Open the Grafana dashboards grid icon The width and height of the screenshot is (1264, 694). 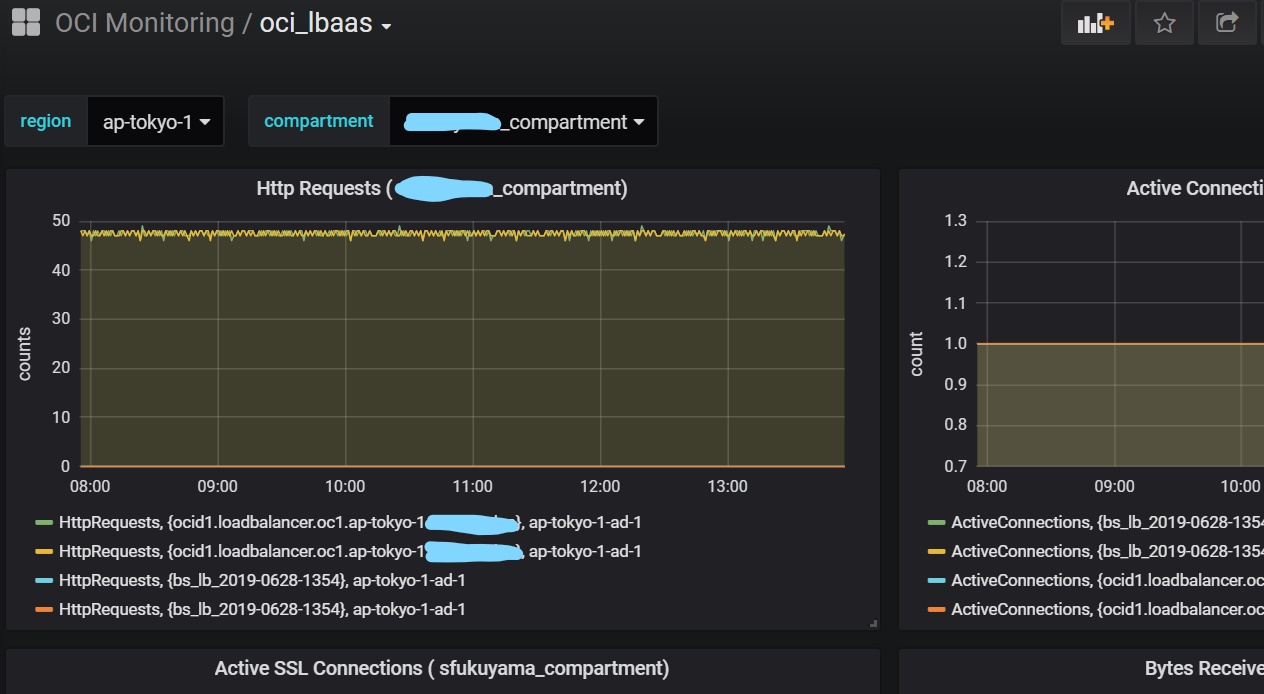tap(25, 22)
